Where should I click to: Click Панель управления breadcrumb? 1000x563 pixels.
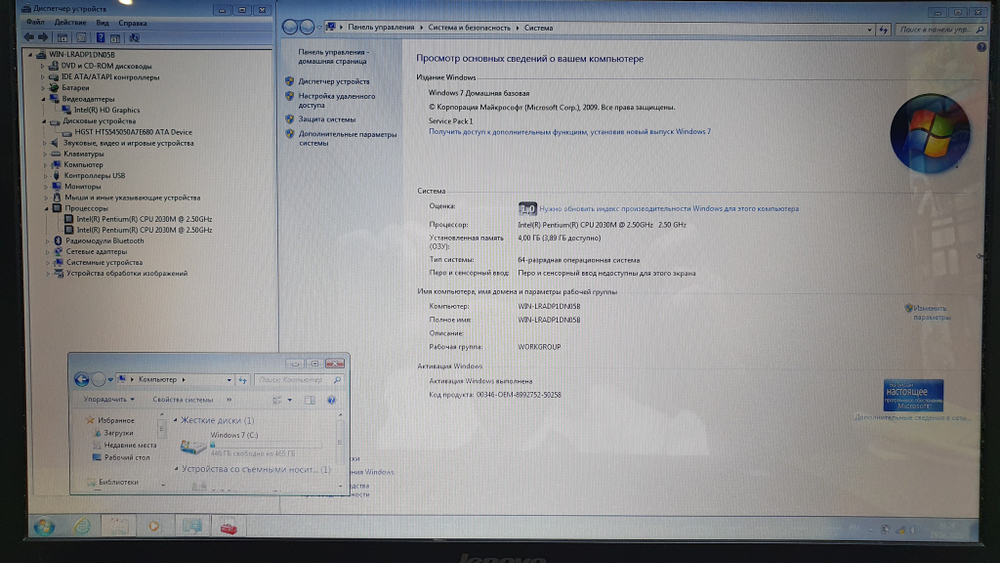[x=381, y=27]
